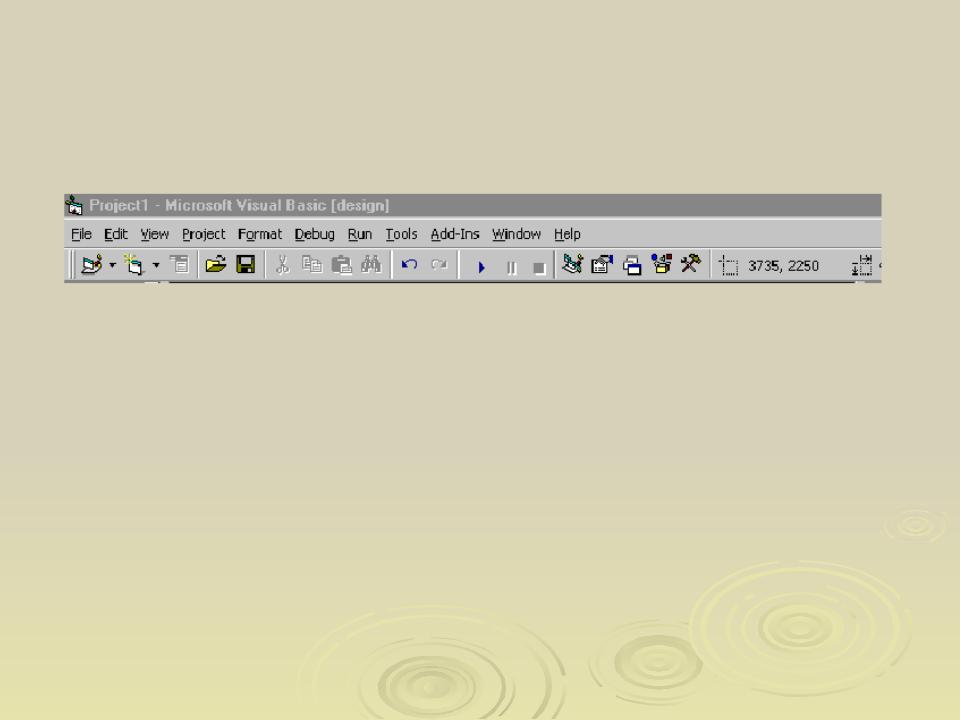
Task: Click the Copy toolbar icon
Action: (312, 264)
